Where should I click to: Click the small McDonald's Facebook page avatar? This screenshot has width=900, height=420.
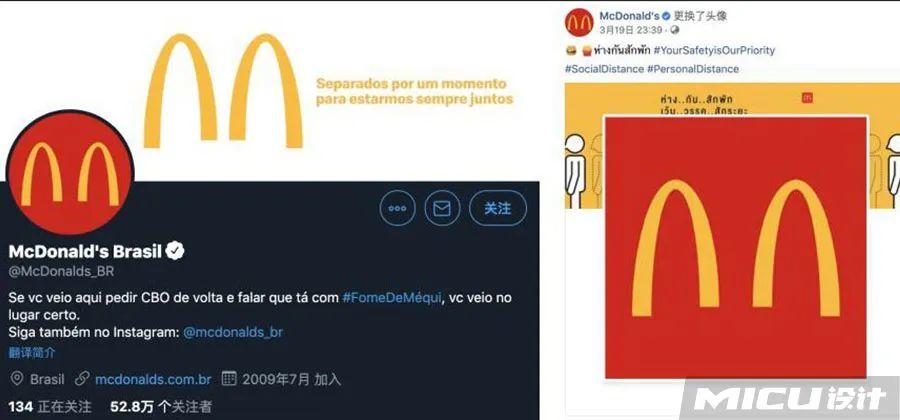[579, 22]
